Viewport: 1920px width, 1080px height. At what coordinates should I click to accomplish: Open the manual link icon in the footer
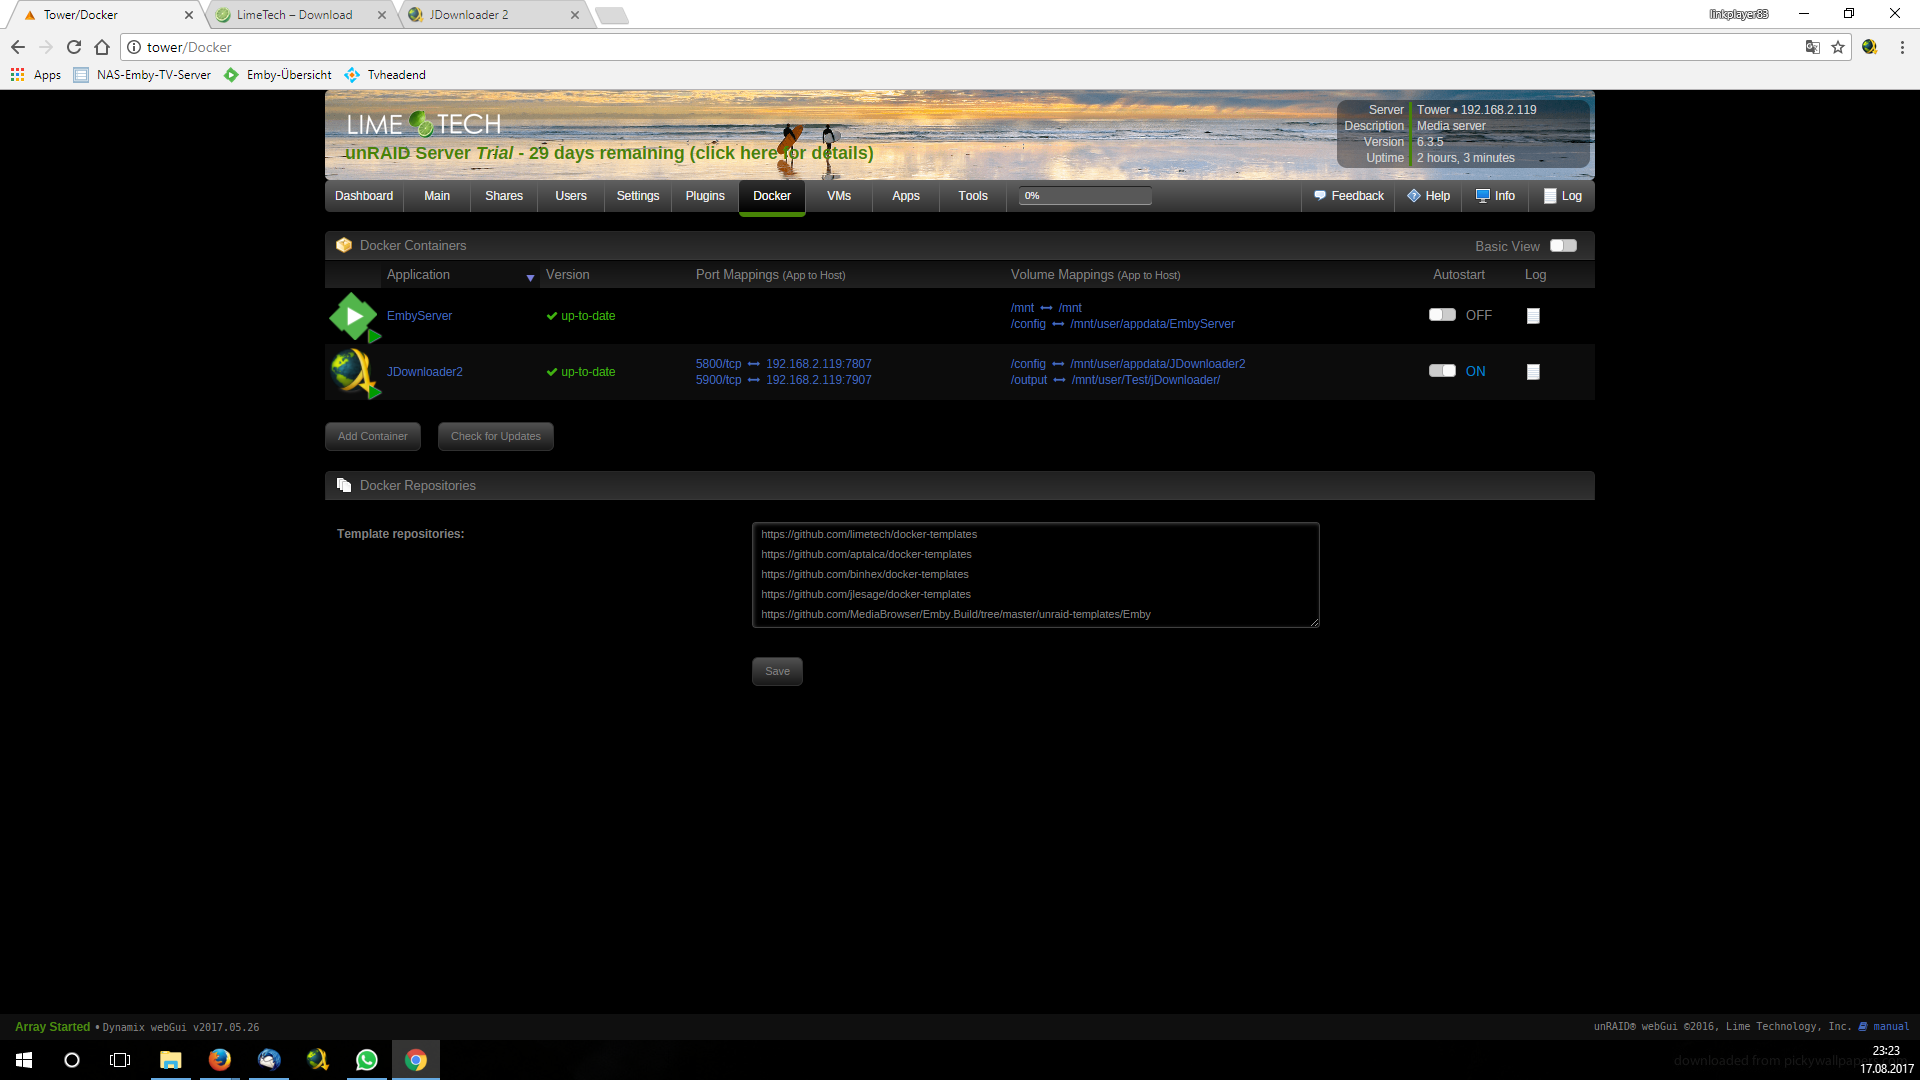[x=1863, y=1026]
